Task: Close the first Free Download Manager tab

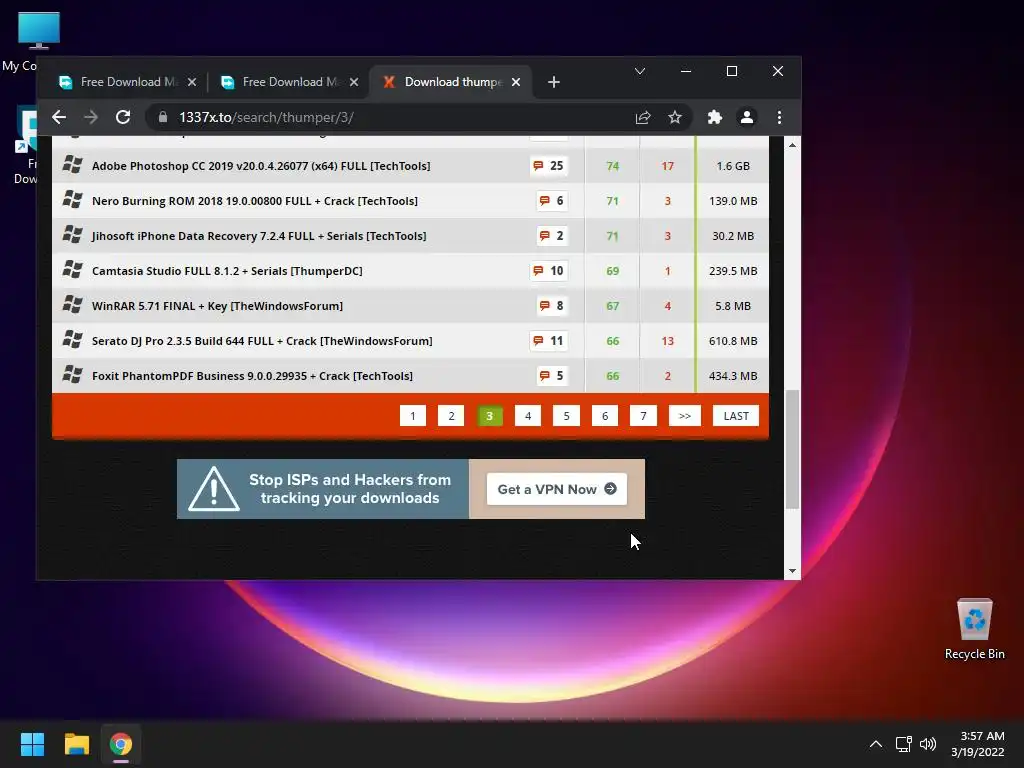Action: (192, 82)
